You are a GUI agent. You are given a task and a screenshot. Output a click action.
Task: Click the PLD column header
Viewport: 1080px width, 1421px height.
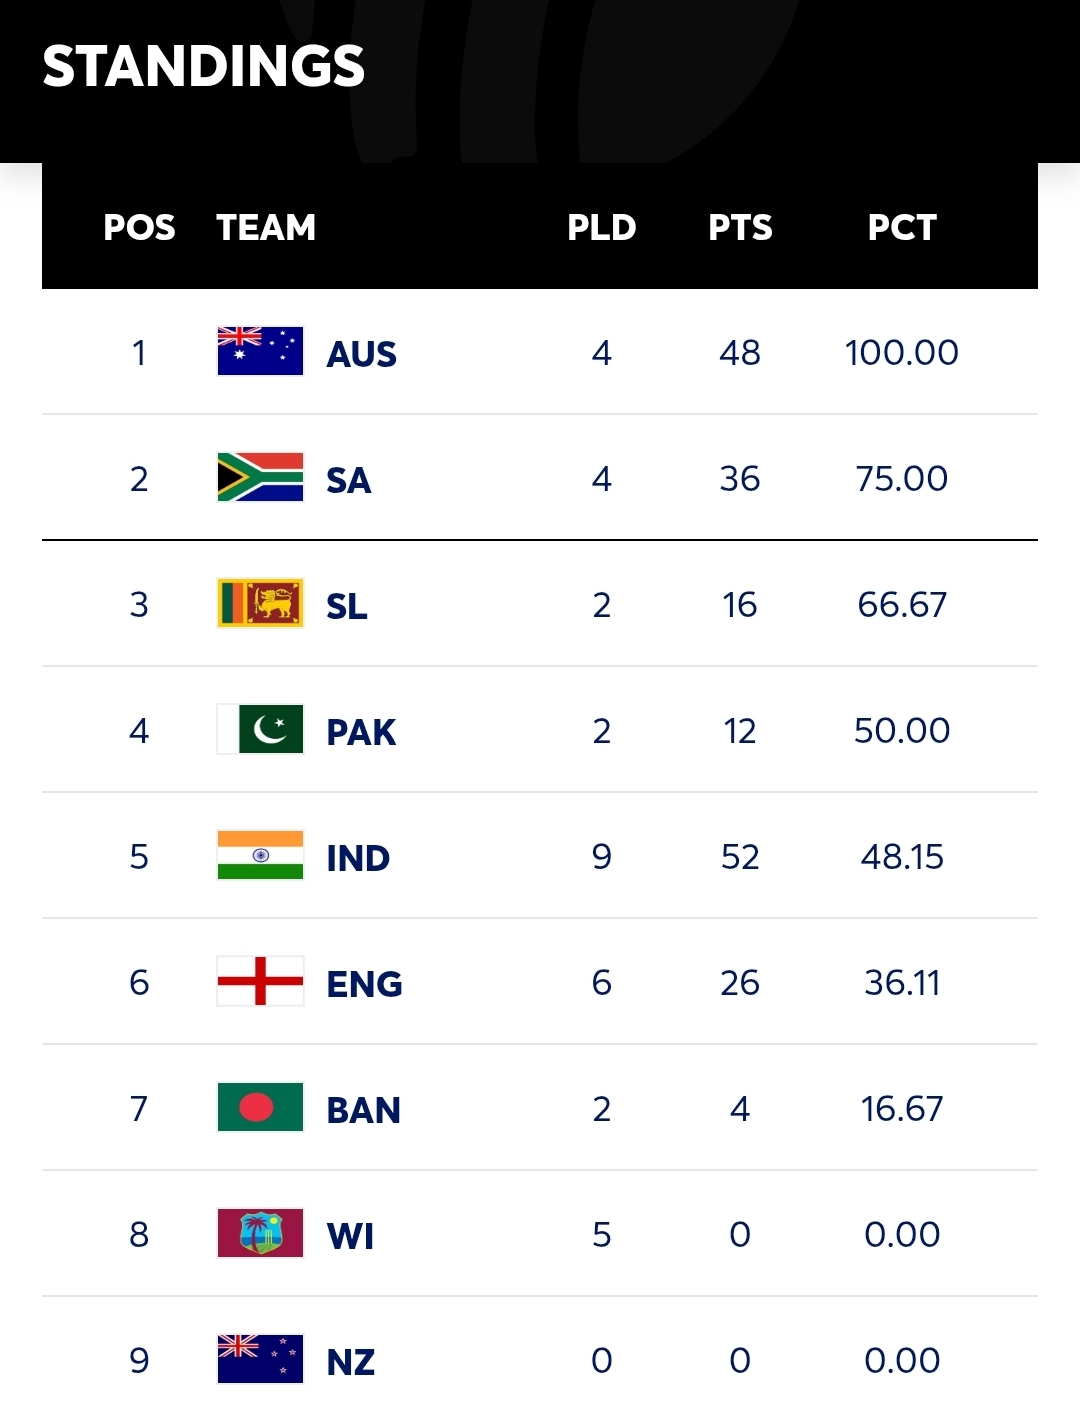pos(601,228)
